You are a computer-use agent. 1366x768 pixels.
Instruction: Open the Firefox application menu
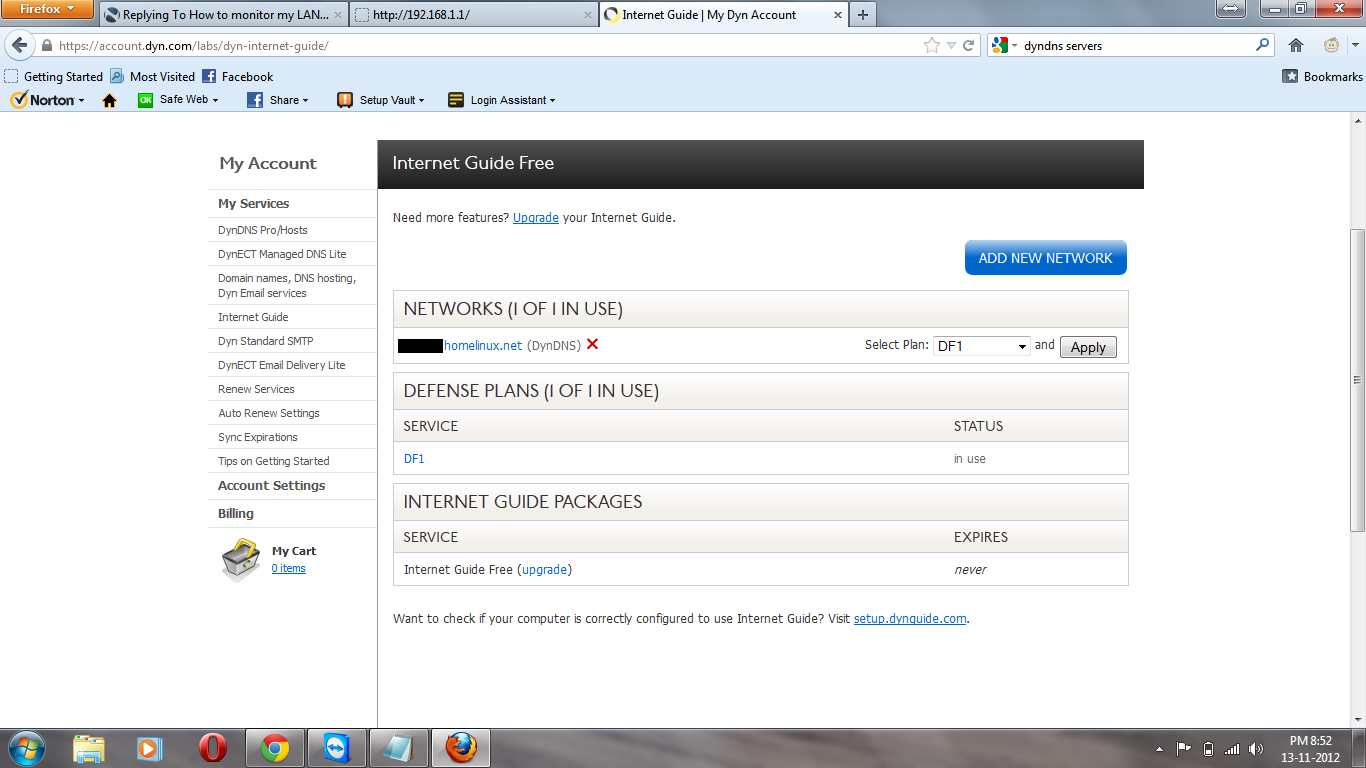pos(47,10)
